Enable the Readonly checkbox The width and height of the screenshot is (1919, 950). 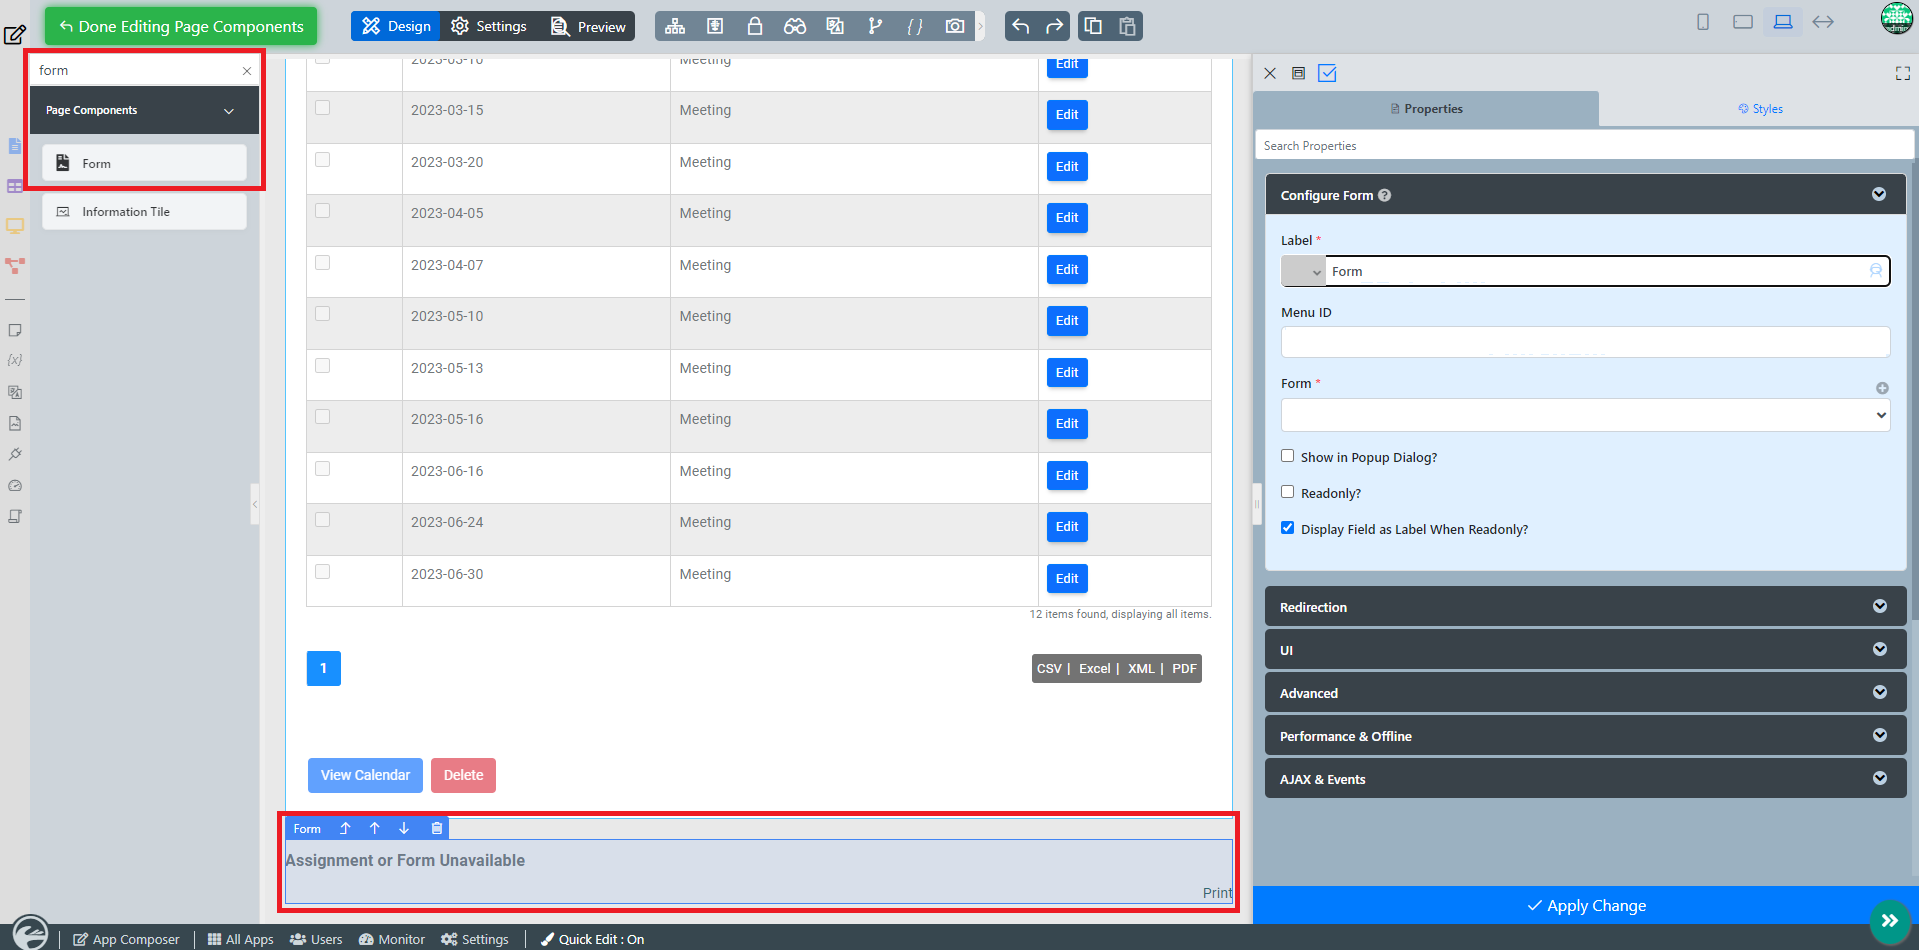[1288, 492]
